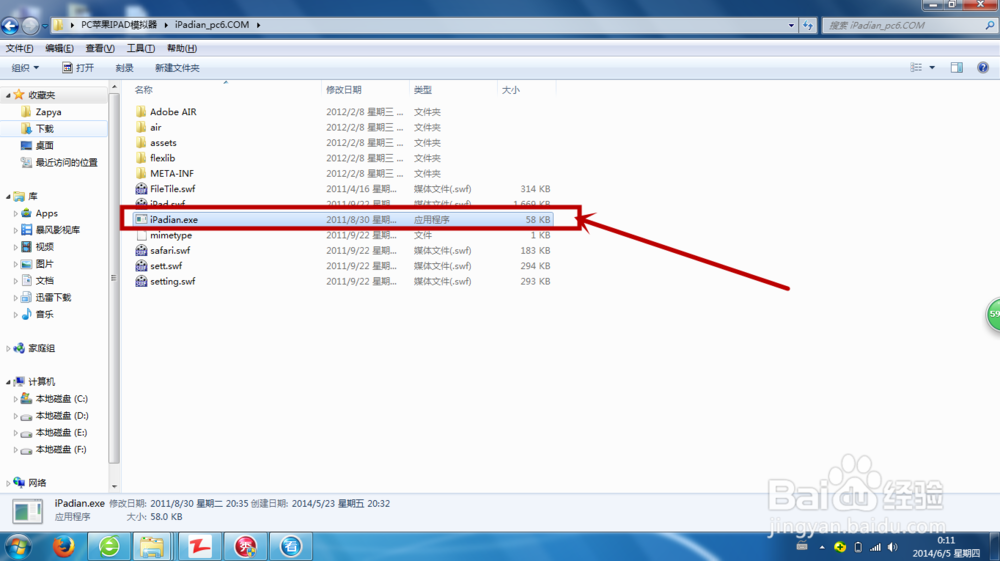Toggle the preview pane icon
This screenshot has height=561, width=1000.
point(957,68)
